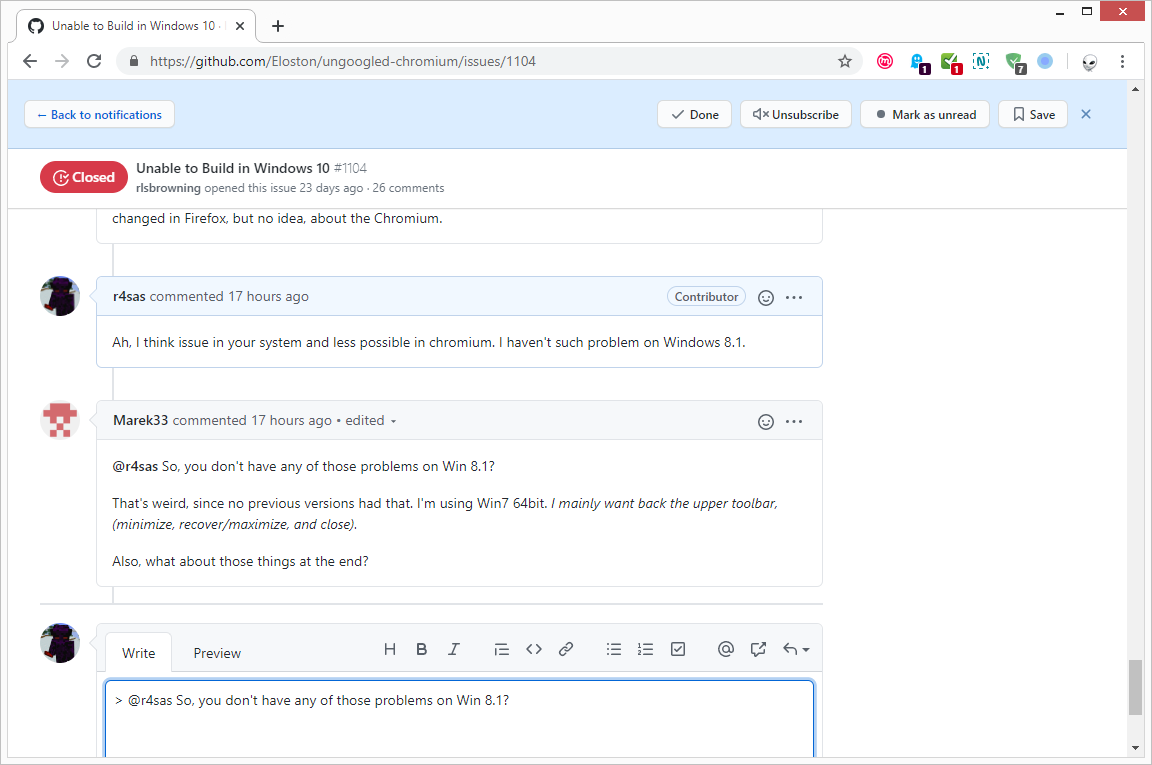Save the notification
The height and width of the screenshot is (765, 1152).
tap(1033, 115)
